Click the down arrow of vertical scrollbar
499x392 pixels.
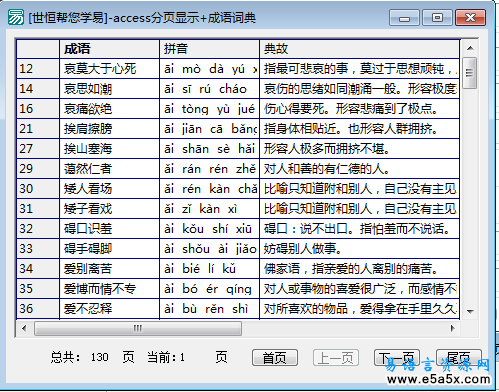click(470, 312)
